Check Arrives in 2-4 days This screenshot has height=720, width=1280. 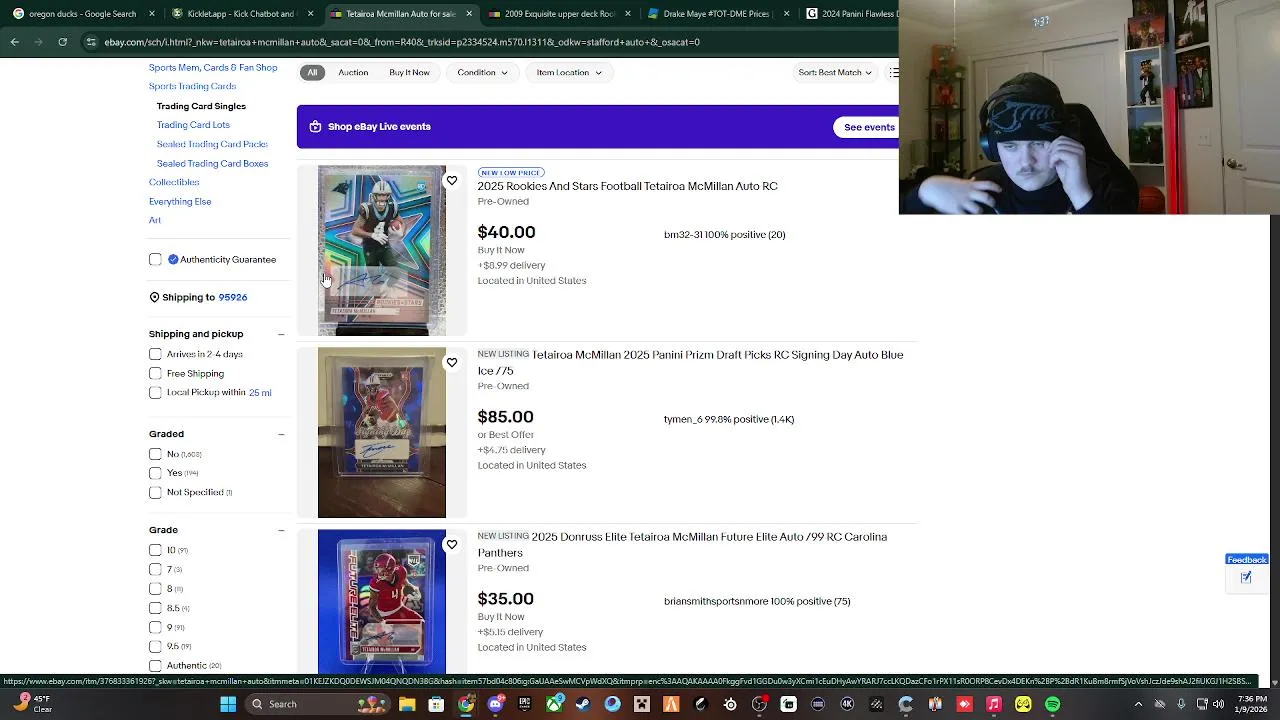point(155,354)
